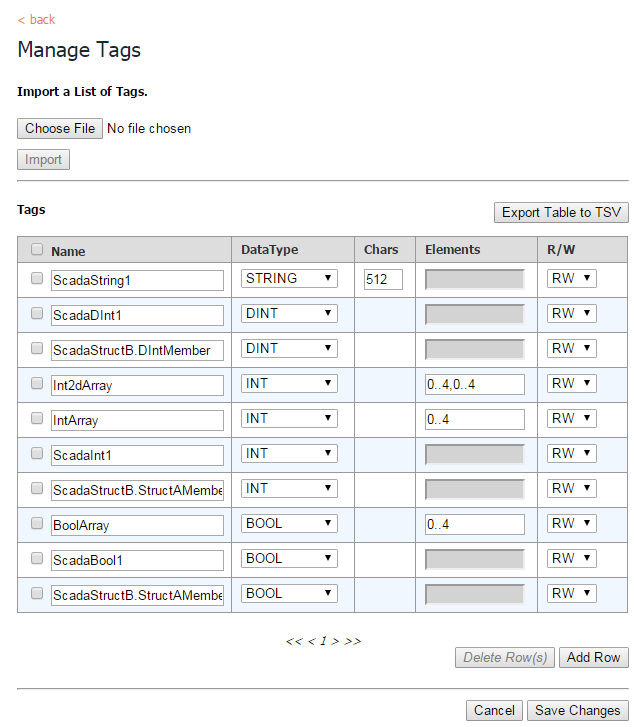Click the Choose File button
The image size is (634, 727).
point(60,128)
